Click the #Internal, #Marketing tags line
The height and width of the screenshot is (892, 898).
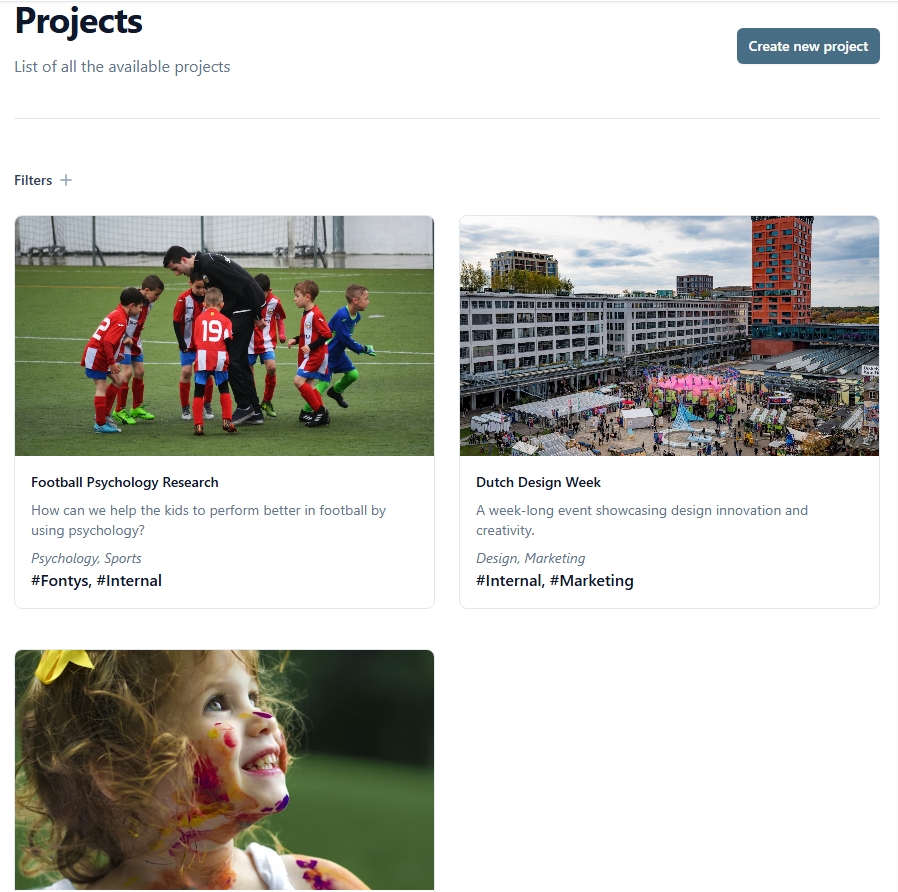[x=554, y=581]
